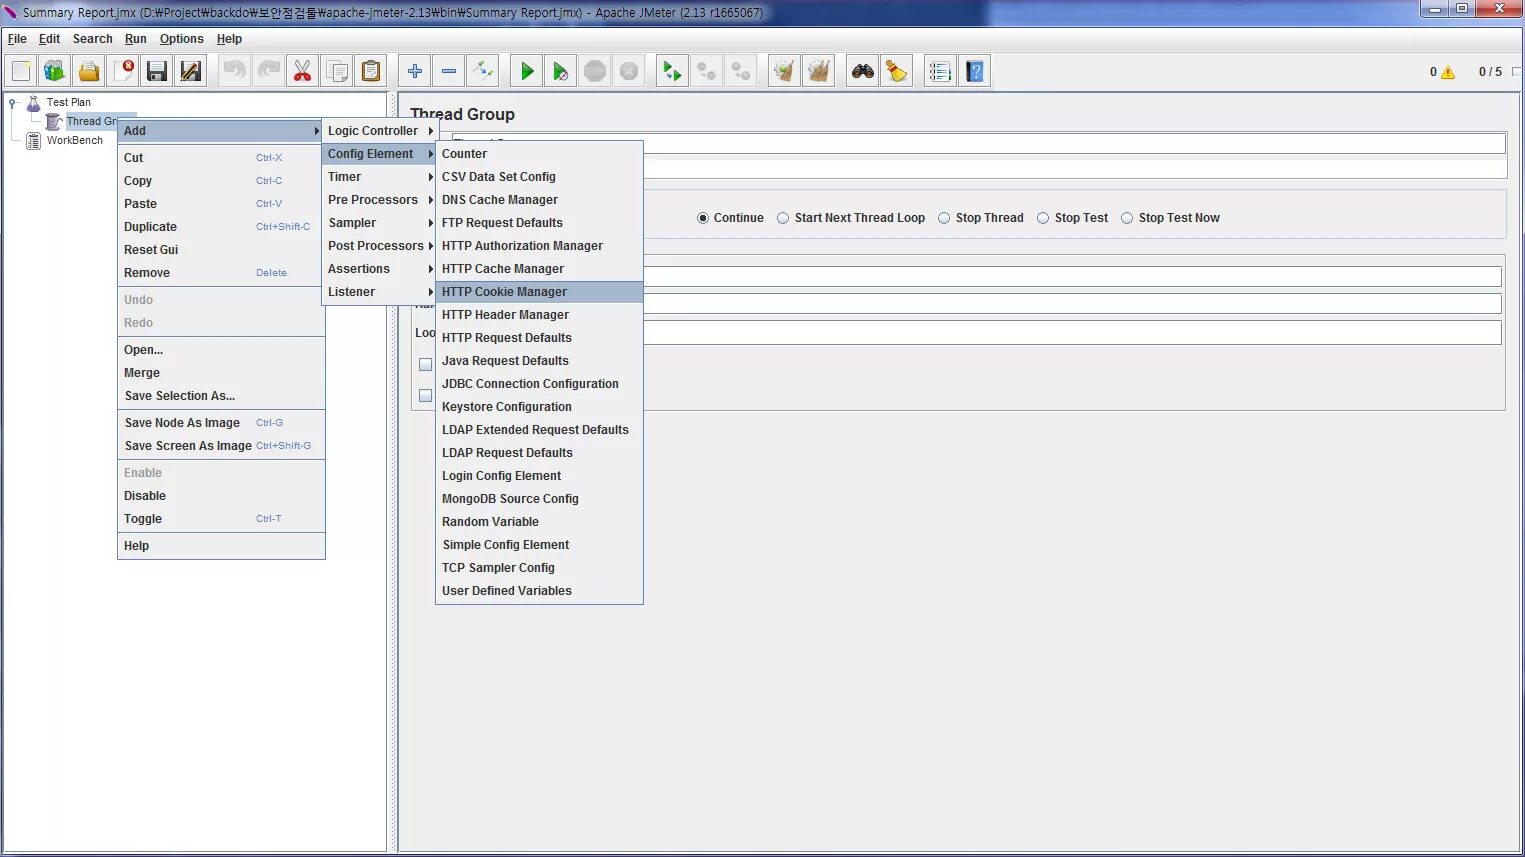Click the Help question mark icon
Screen dimensions: 1525x857
click(975, 71)
